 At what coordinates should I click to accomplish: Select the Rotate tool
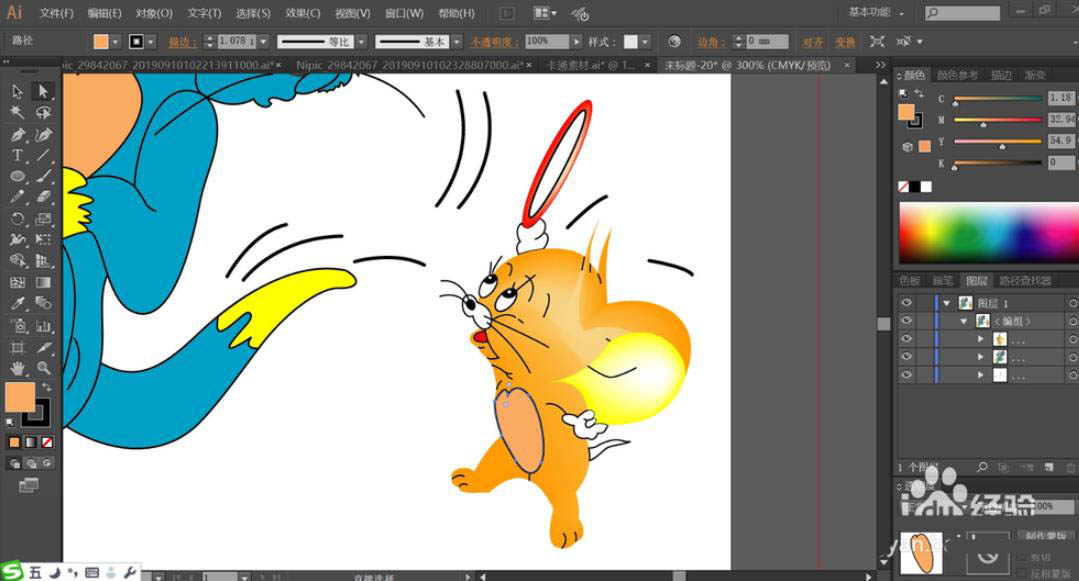pos(17,219)
